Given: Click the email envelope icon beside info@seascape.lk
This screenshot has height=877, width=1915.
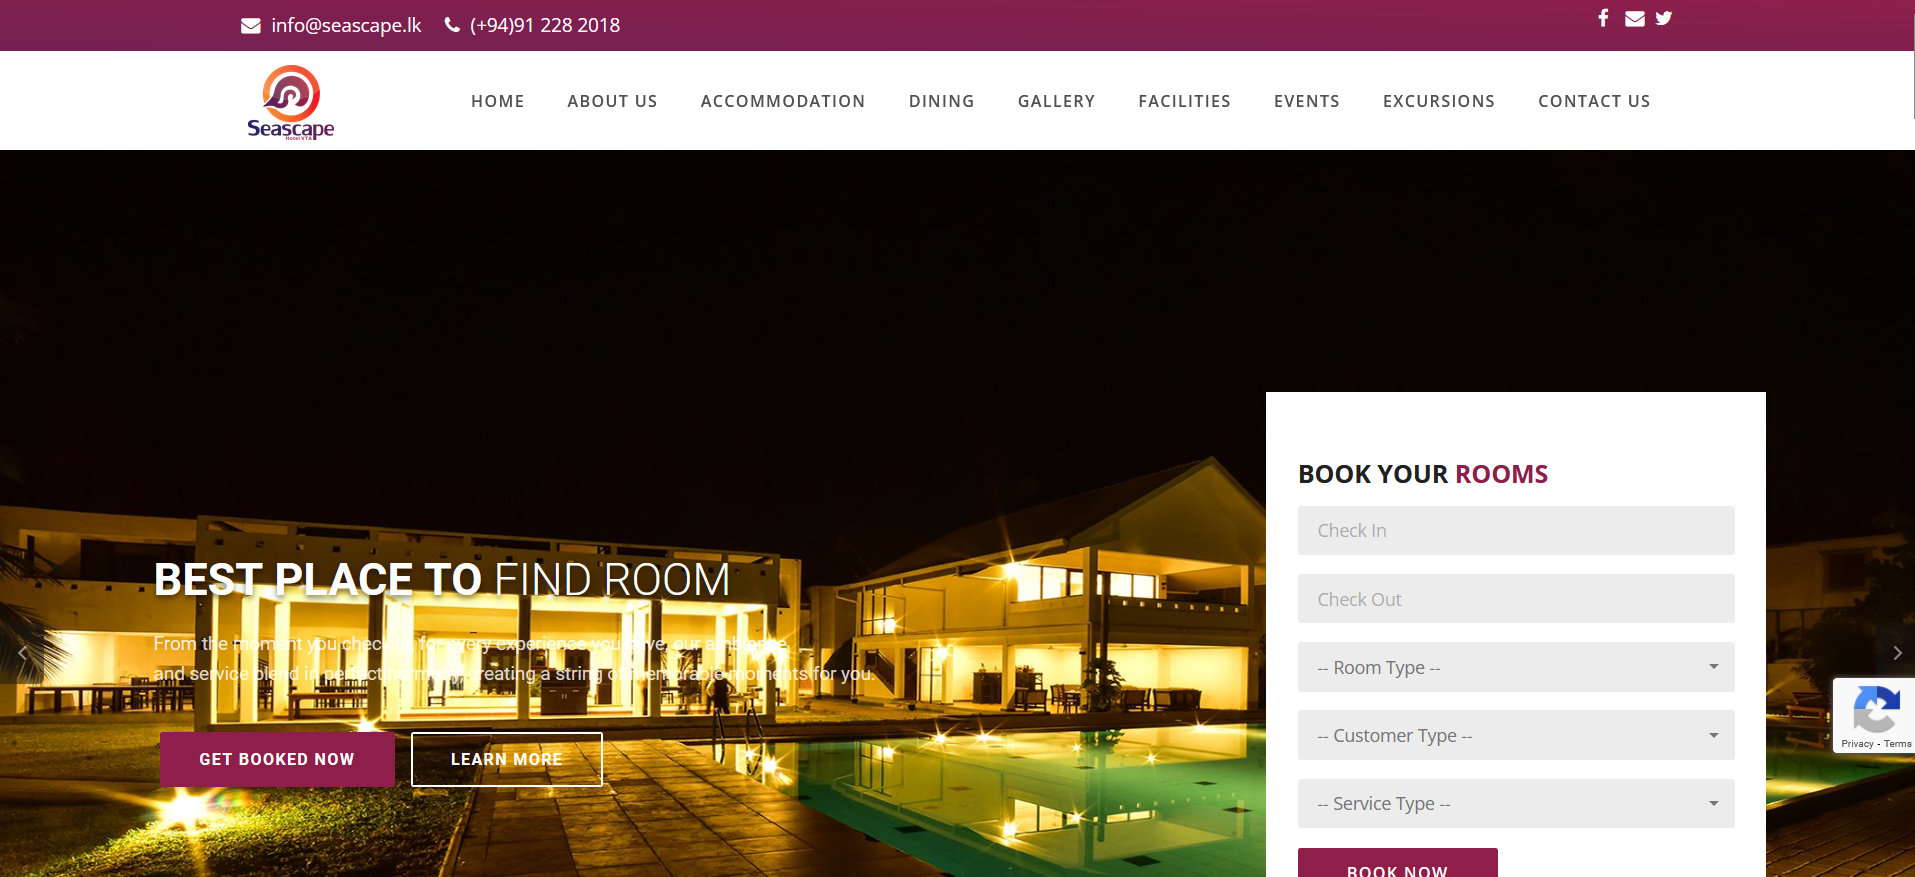Looking at the screenshot, I should point(251,26).
